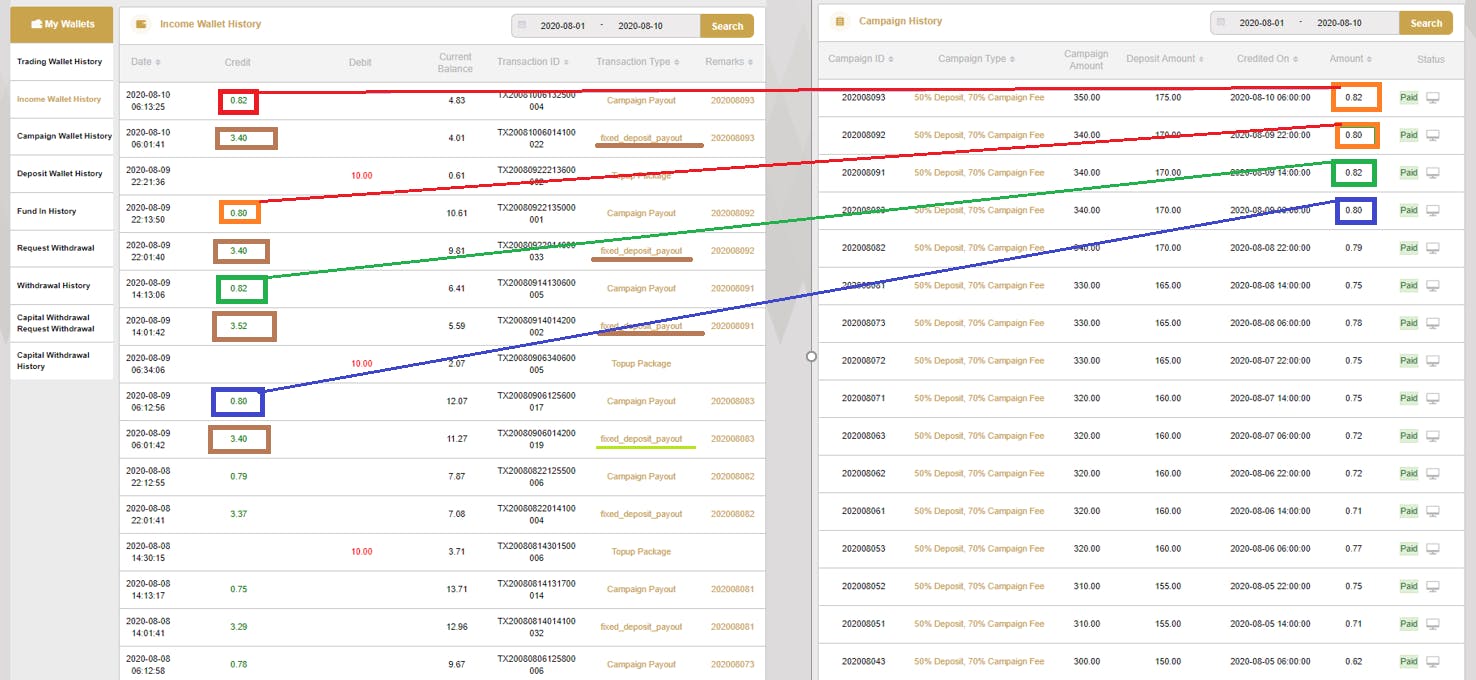
Task: Open calendar icon in Campaign History date range
Action: 1221,23
